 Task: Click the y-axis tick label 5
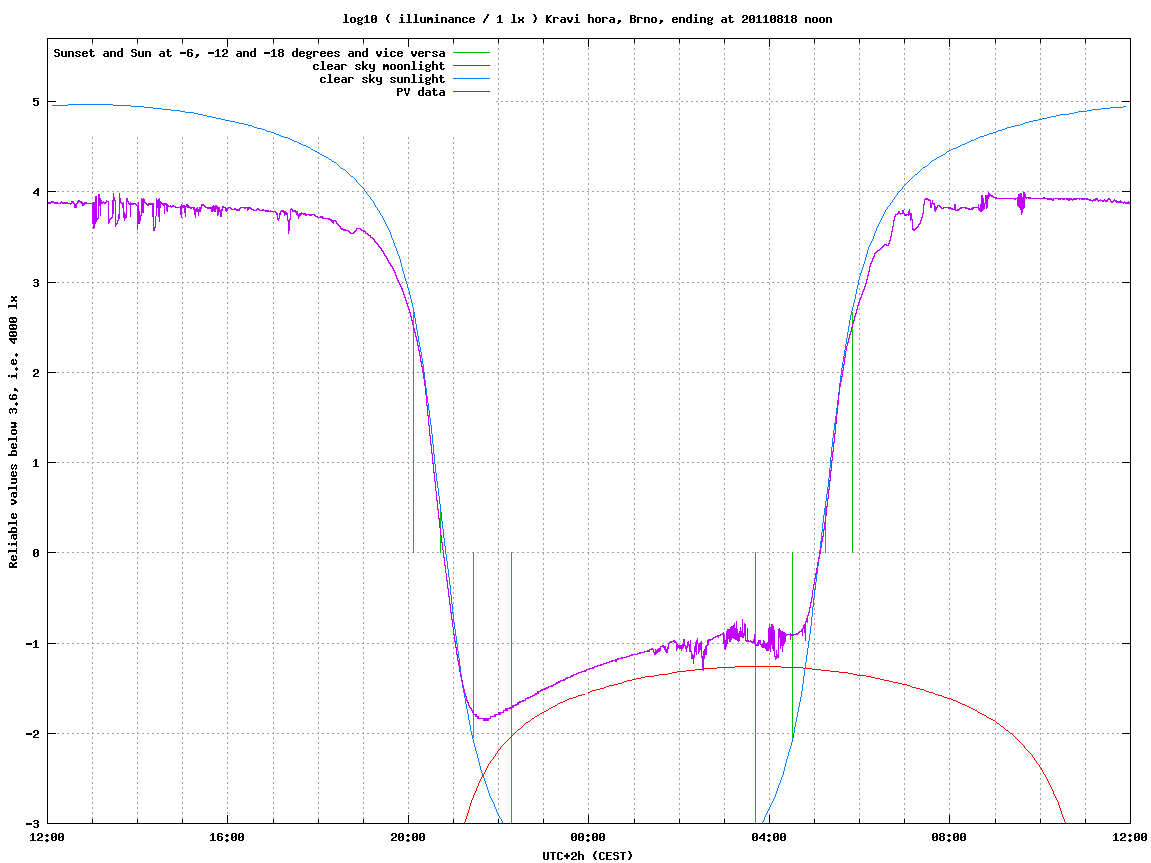pyautogui.click(x=35, y=102)
